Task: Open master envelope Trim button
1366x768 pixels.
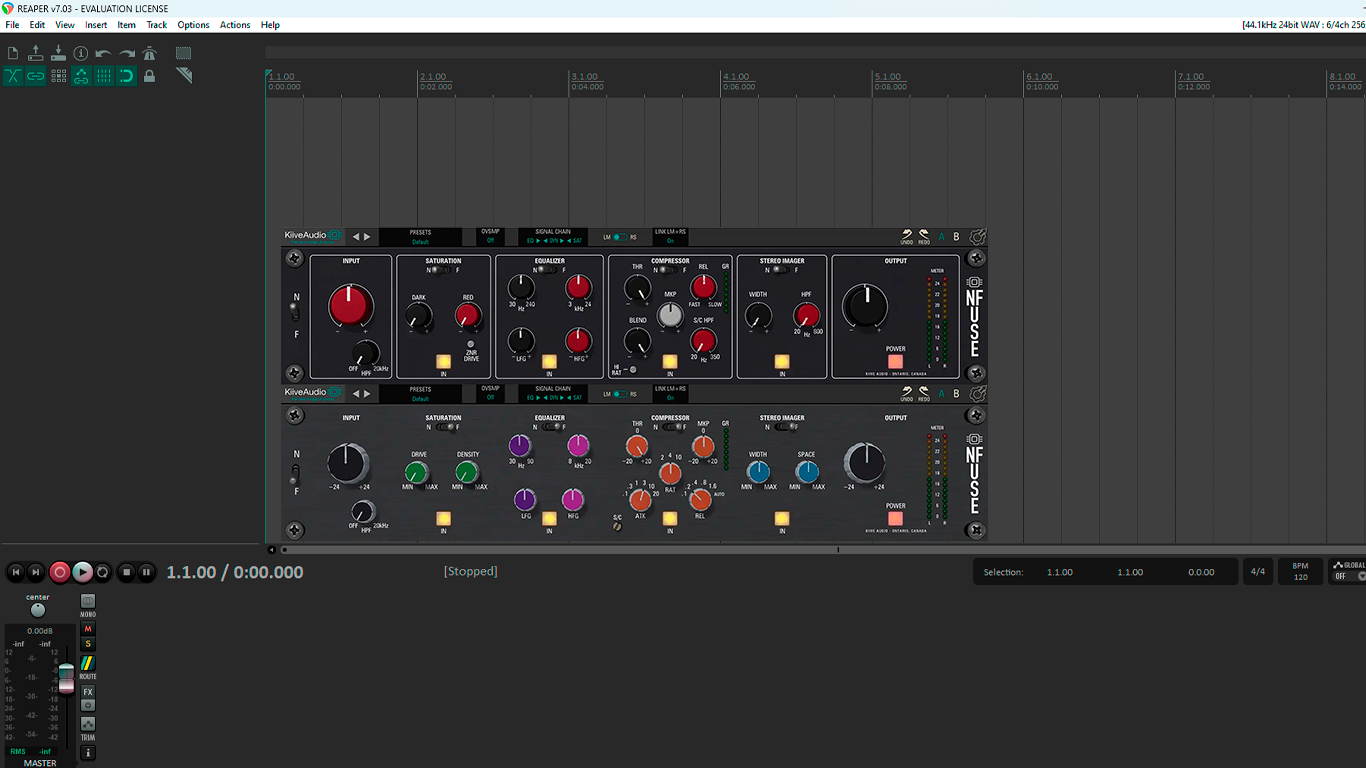Action: [88, 724]
